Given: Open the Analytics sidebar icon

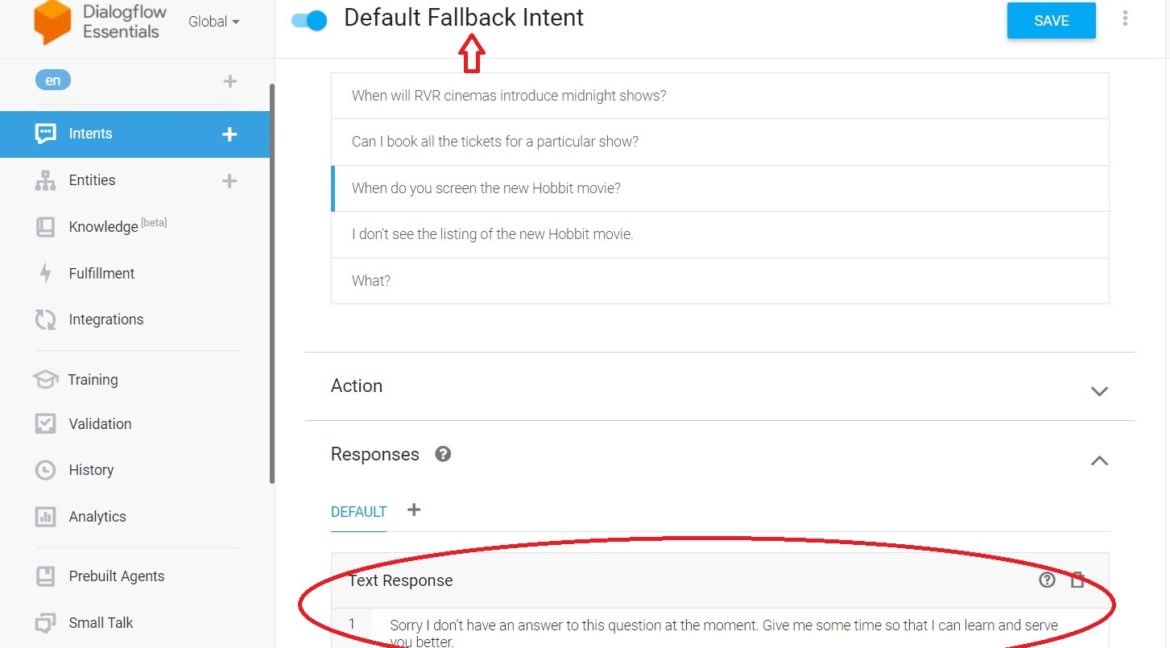Looking at the screenshot, I should [45, 516].
